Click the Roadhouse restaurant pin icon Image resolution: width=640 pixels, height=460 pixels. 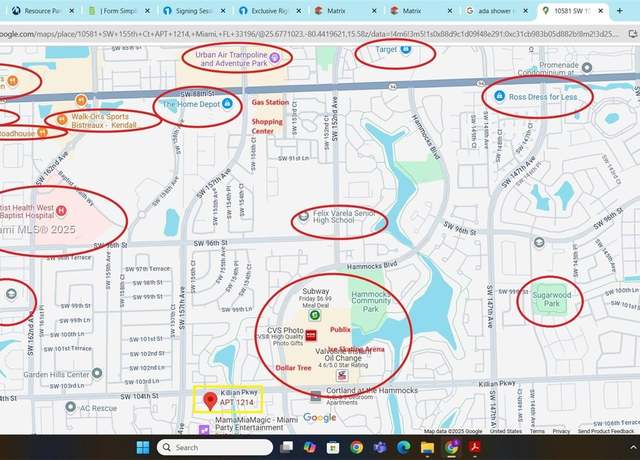click(42, 132)
